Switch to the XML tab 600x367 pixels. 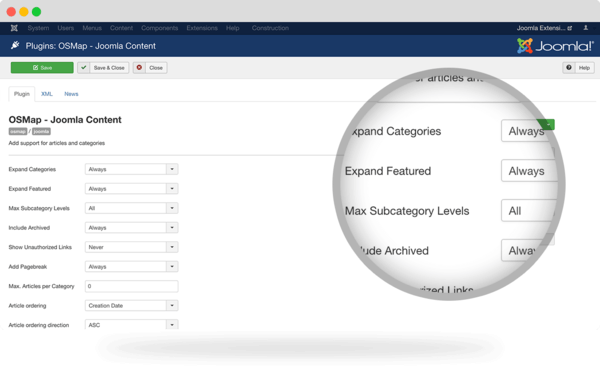[47, 94]
